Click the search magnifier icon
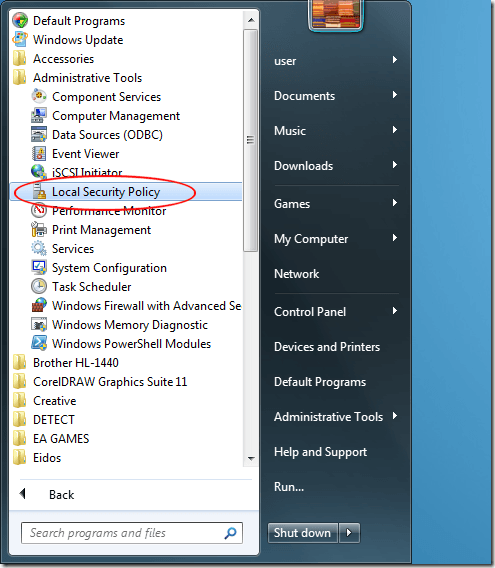495x568 pixels. click(230, 533)
